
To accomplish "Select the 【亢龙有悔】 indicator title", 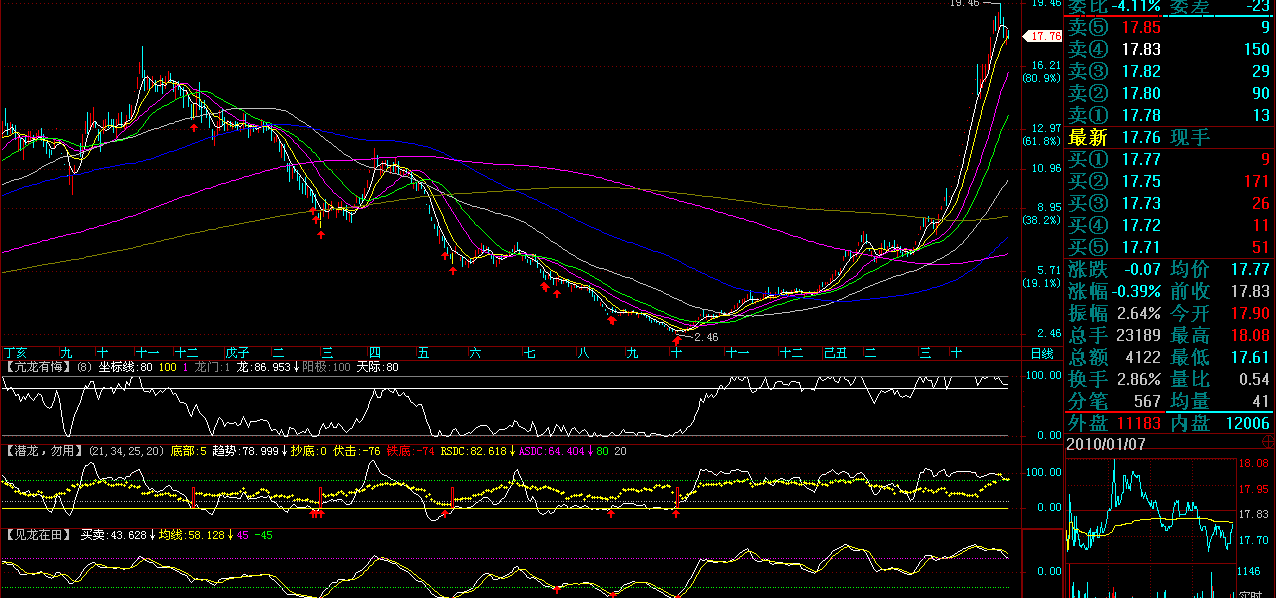I will (x=39, y=367).
